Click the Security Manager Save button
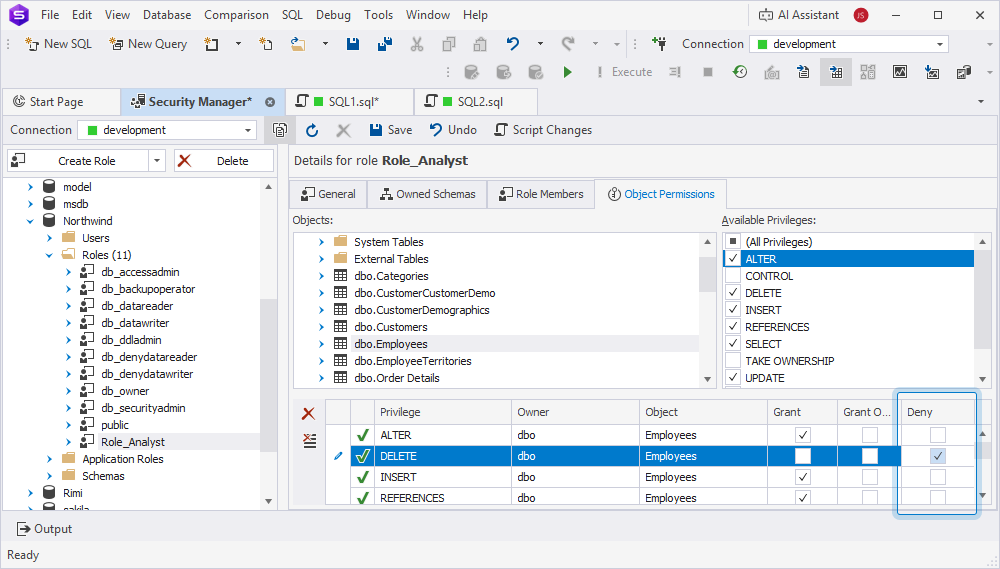The image size is (1000, 569). pos(391,130)
